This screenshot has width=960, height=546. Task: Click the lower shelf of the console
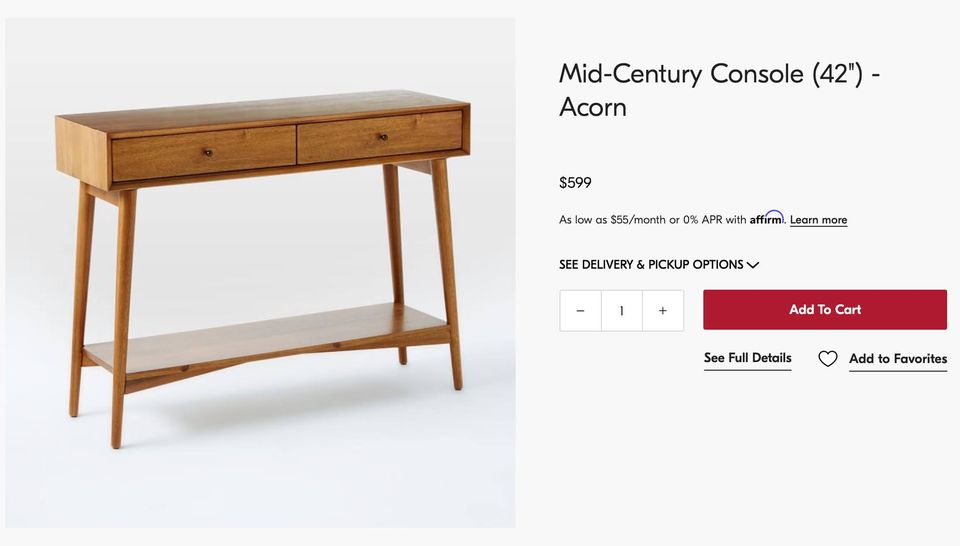(x=270, y=334)
